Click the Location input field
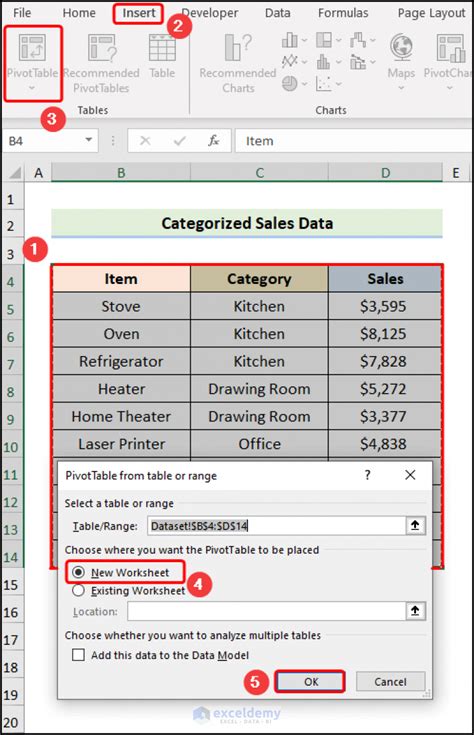 click(x=266, y=611)
